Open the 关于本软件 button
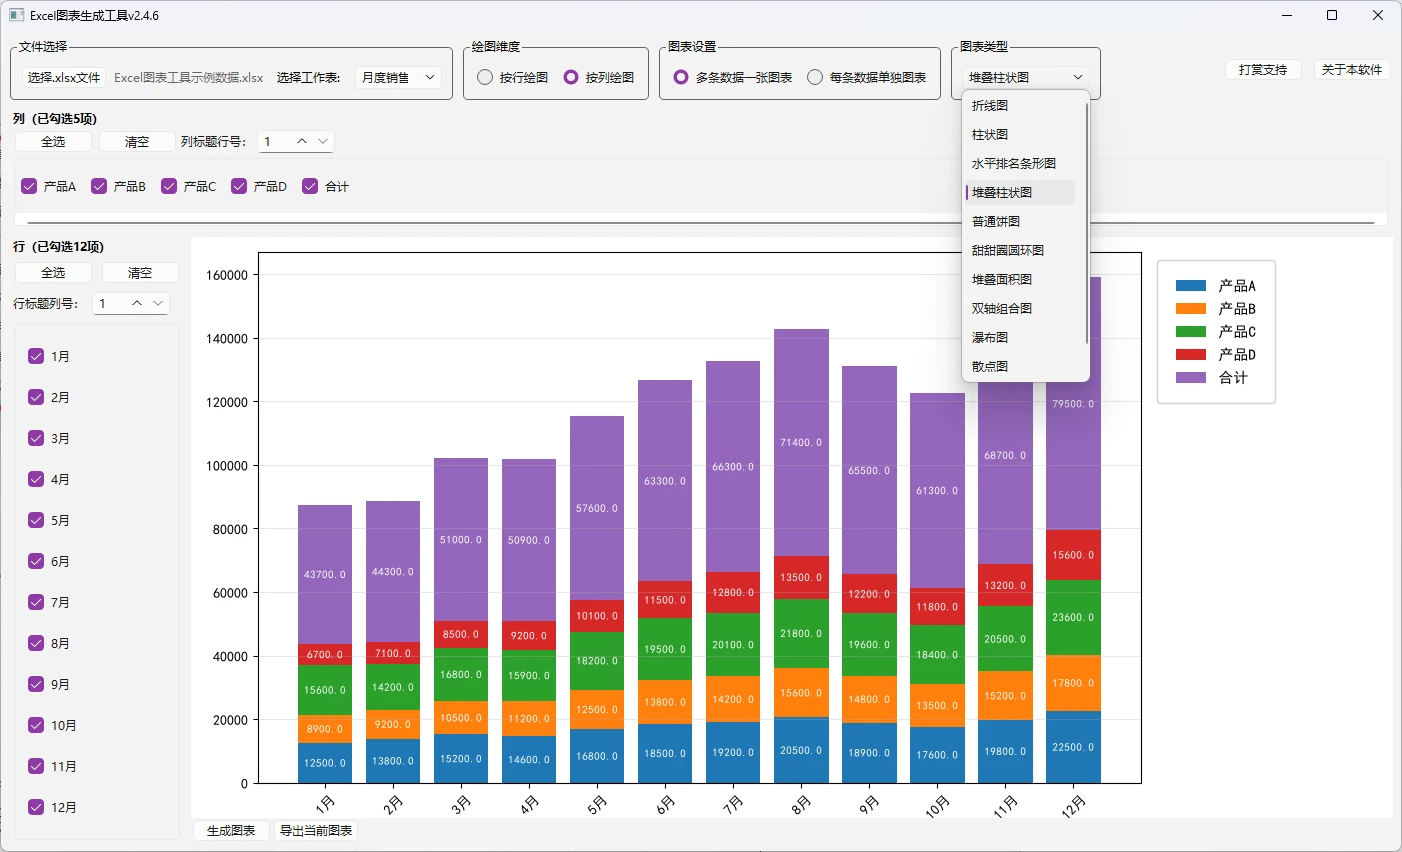Screen dimensions: 1402x852 (1352, 70)
